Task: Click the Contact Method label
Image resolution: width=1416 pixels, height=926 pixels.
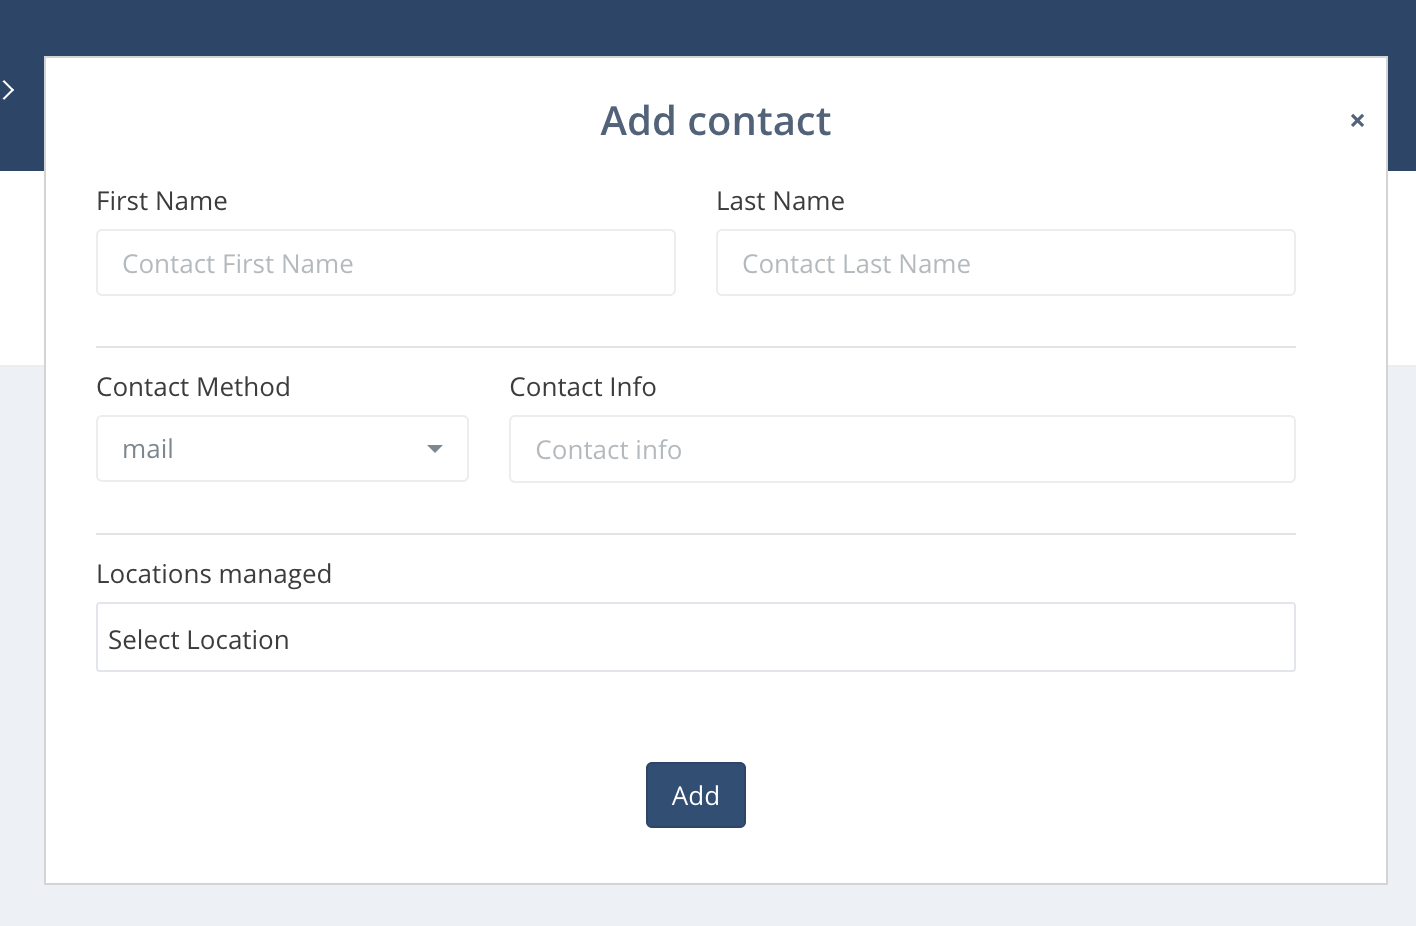Action: [193, 387]
